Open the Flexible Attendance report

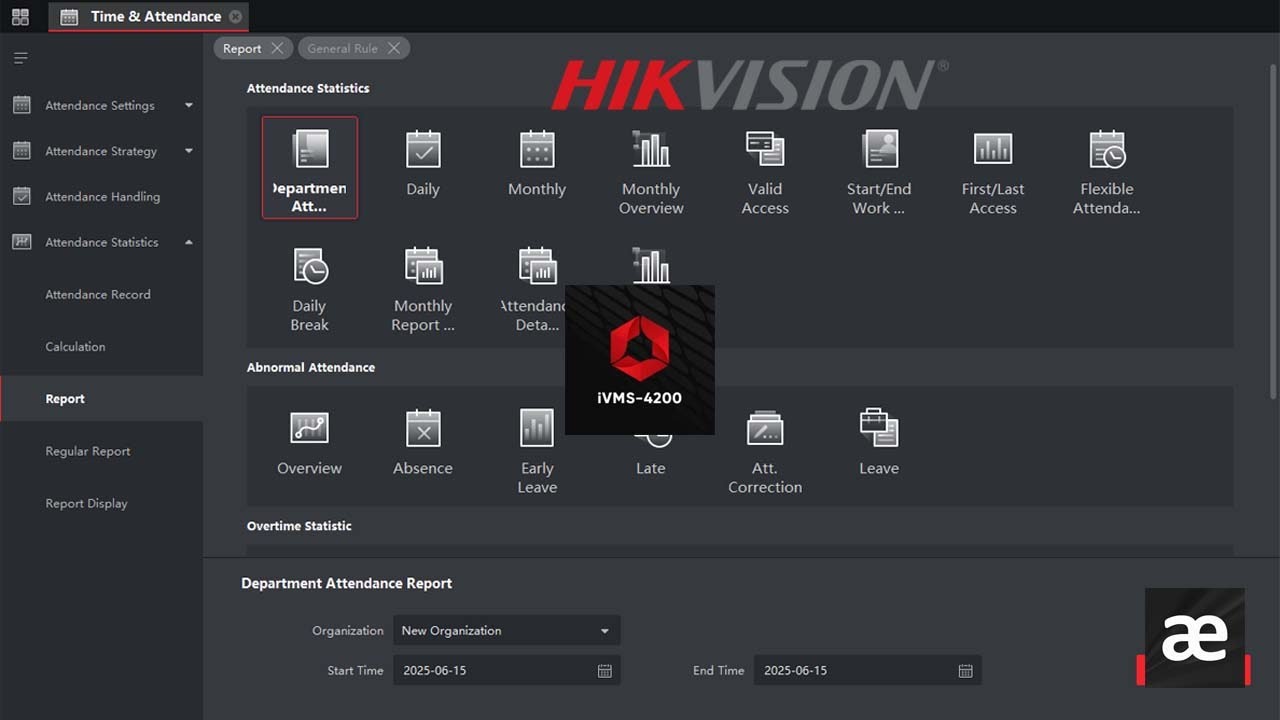coord(1107,173)
